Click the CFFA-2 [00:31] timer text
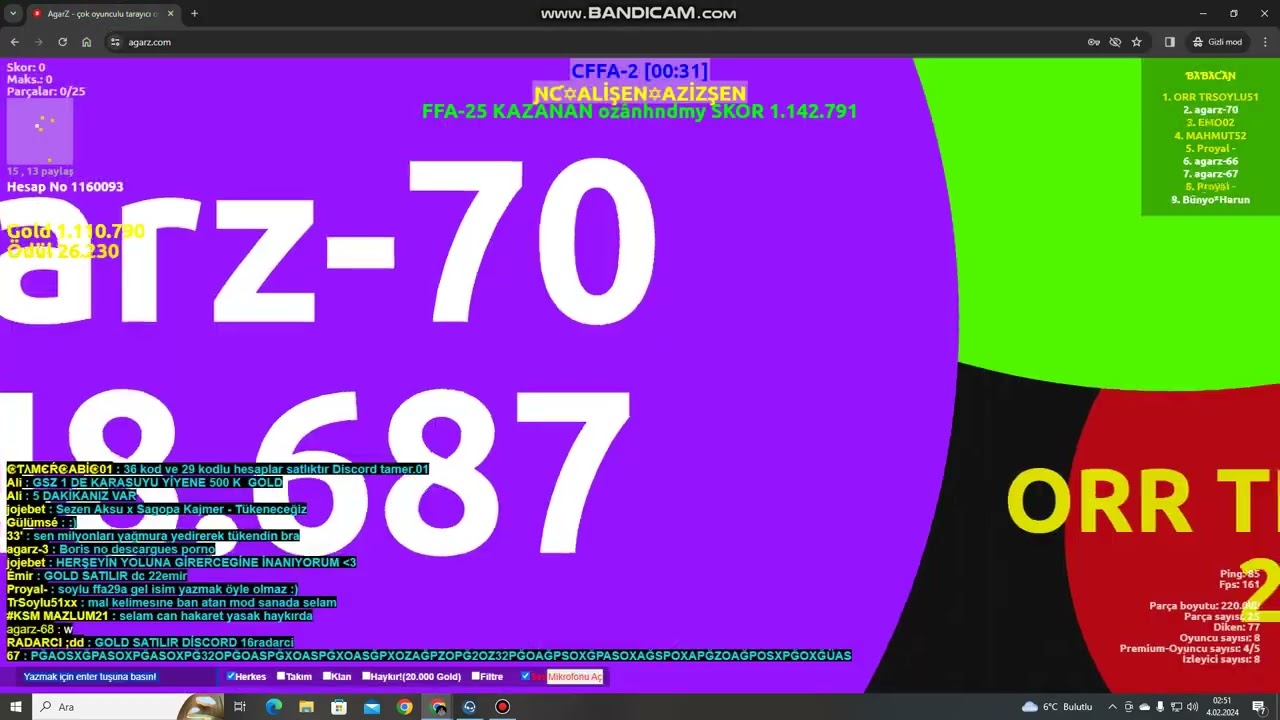The height and width of the screenshot is (720, 1280). (639, 71)
